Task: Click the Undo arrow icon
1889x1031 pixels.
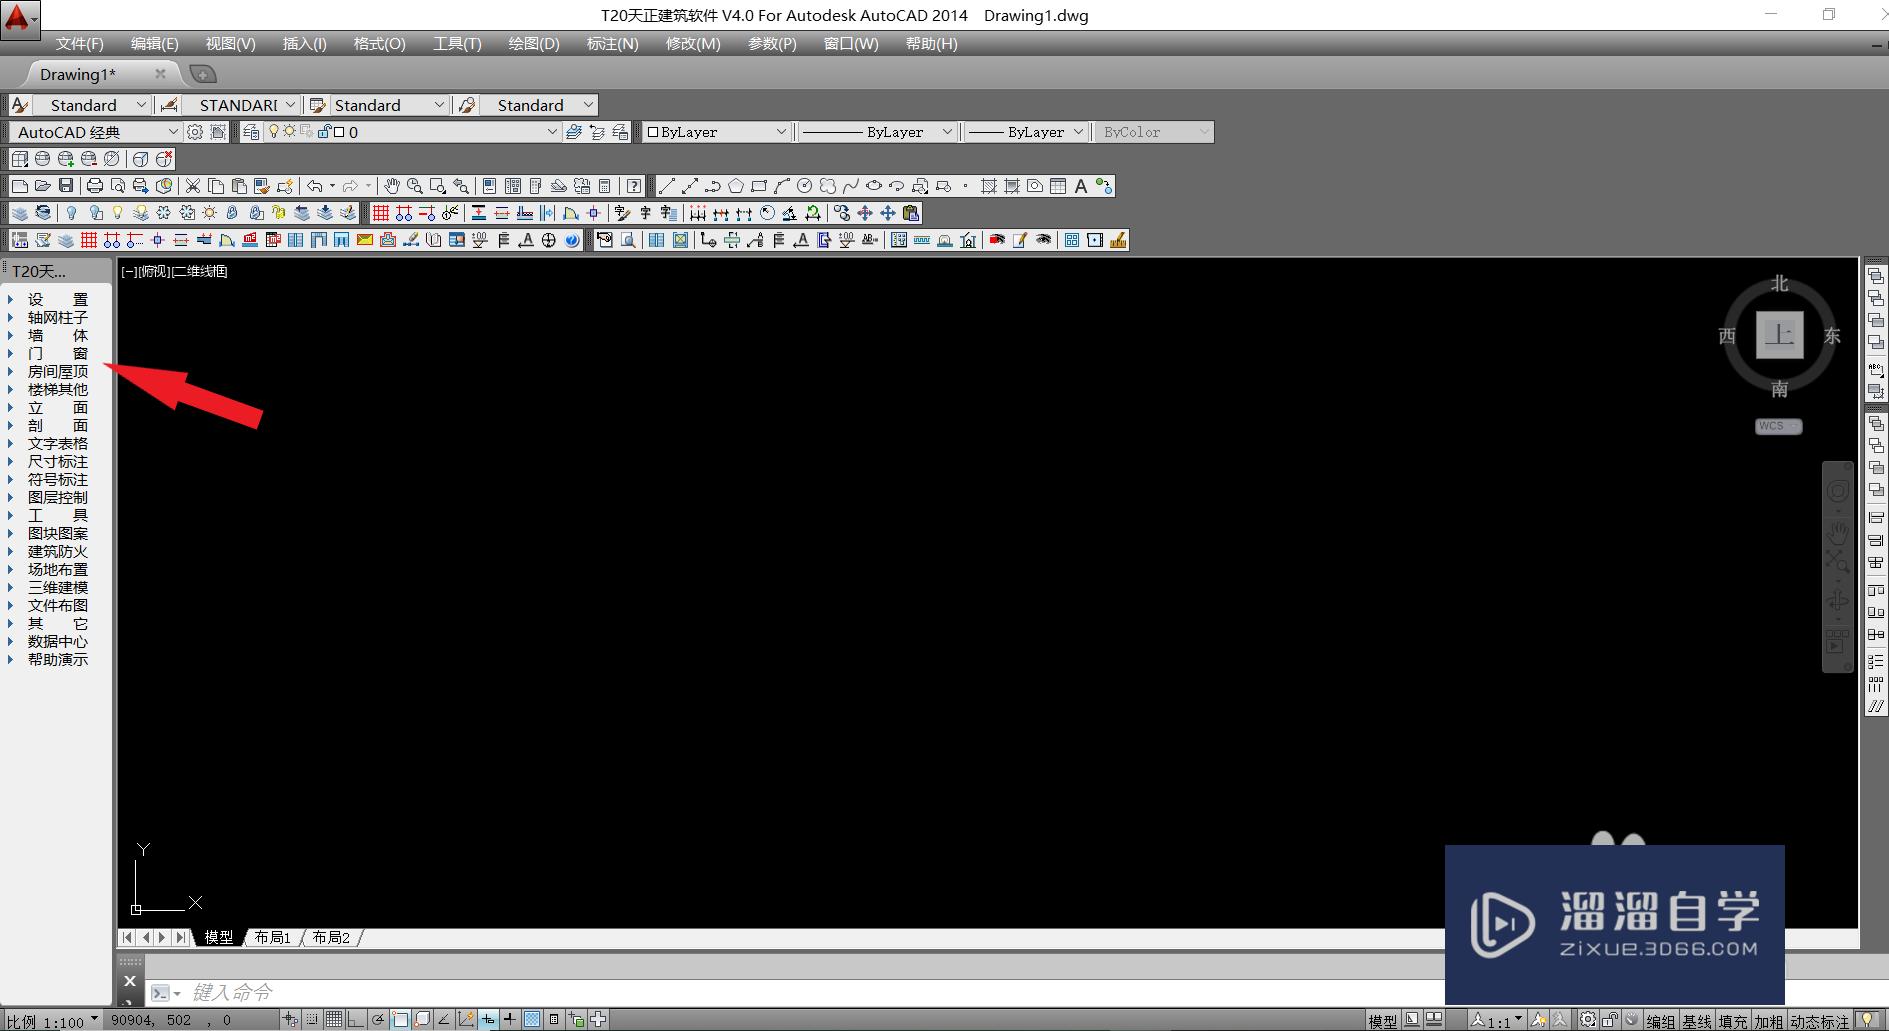Action: (315, 186)
